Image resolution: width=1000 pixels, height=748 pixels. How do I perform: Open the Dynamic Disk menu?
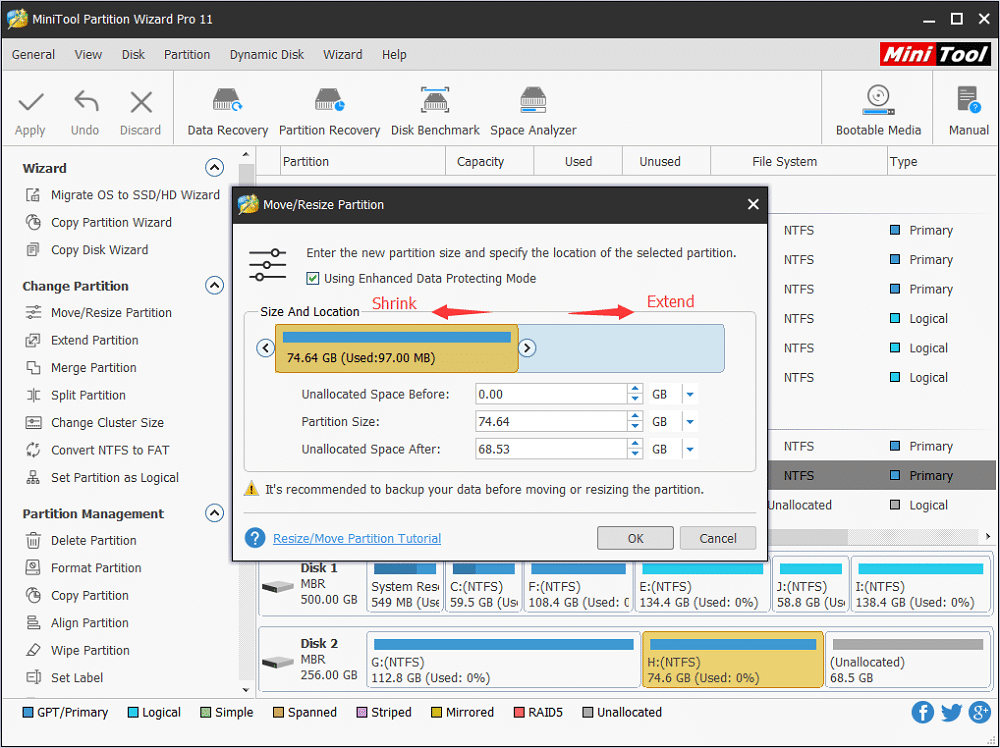[x=267, y=55]
